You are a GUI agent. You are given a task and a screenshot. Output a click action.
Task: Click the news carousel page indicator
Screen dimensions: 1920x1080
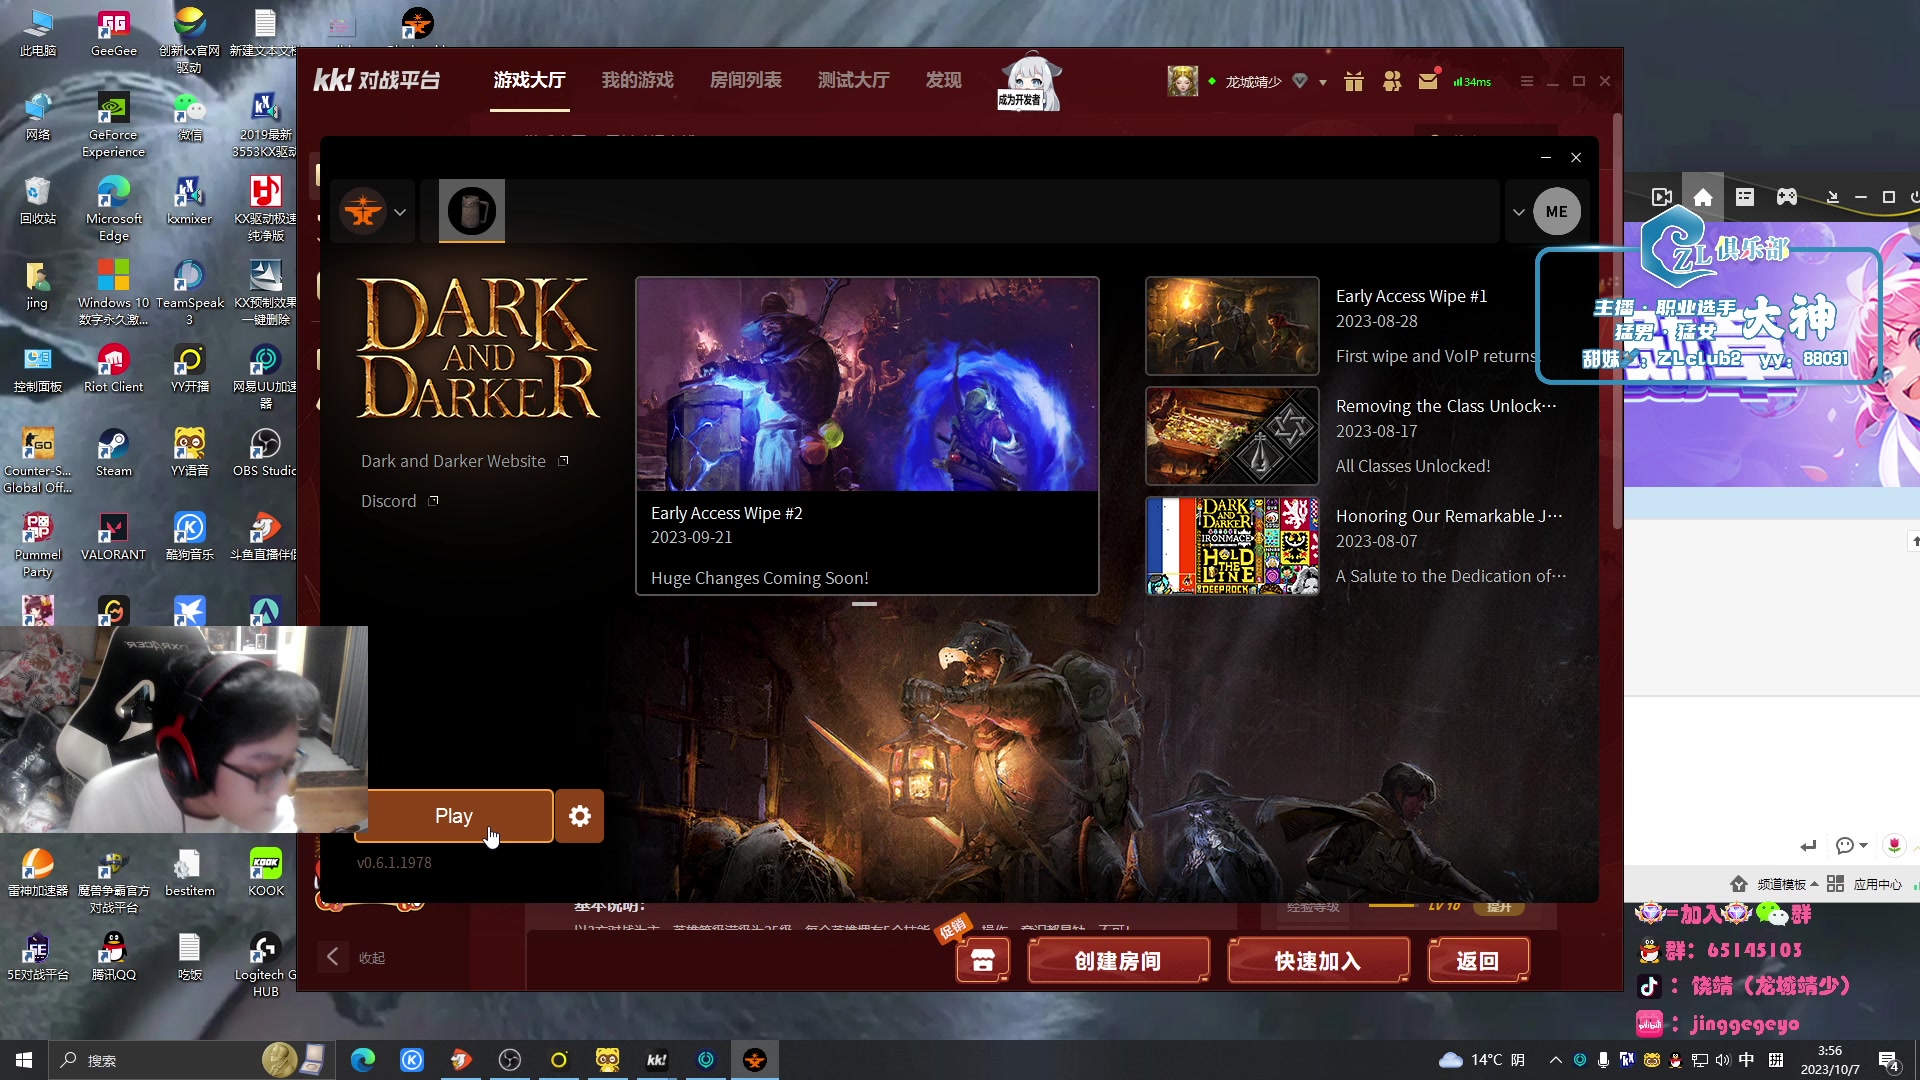(x=864, y=604)
